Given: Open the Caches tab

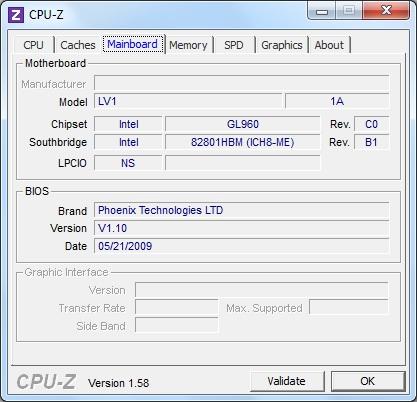Looking at the screenshot, I should coord(78,45).
